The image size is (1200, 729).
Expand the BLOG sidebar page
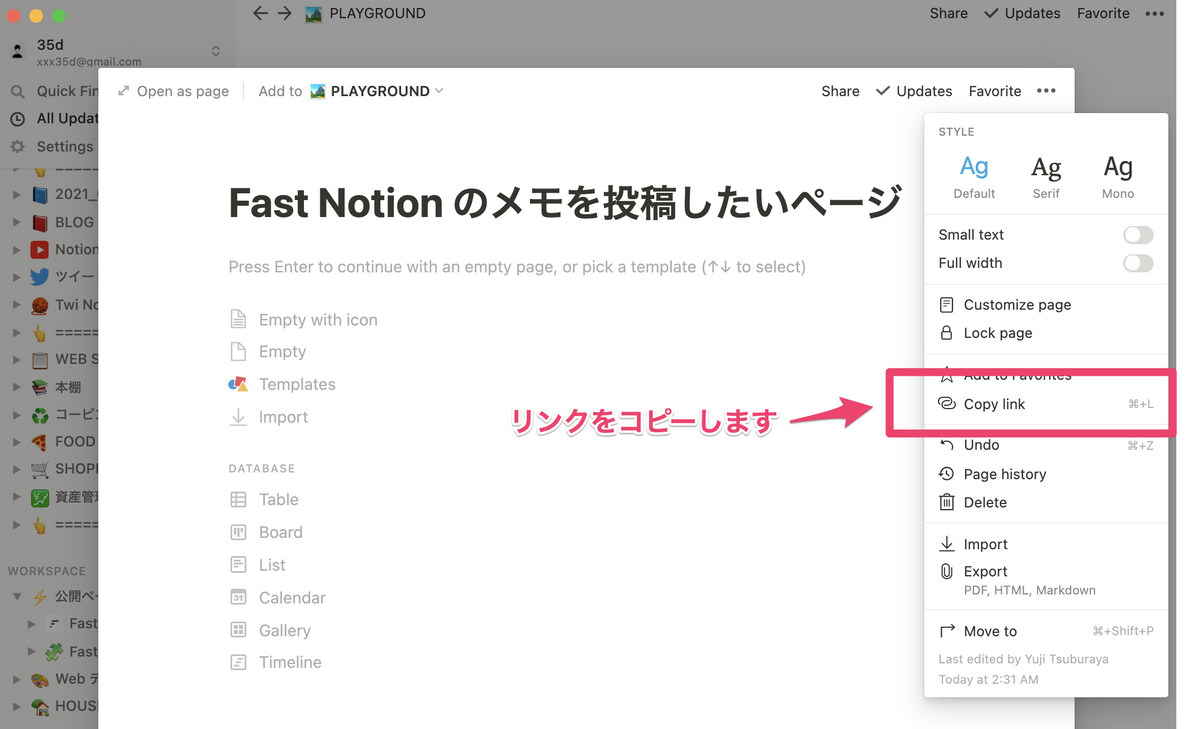point(16,223)
